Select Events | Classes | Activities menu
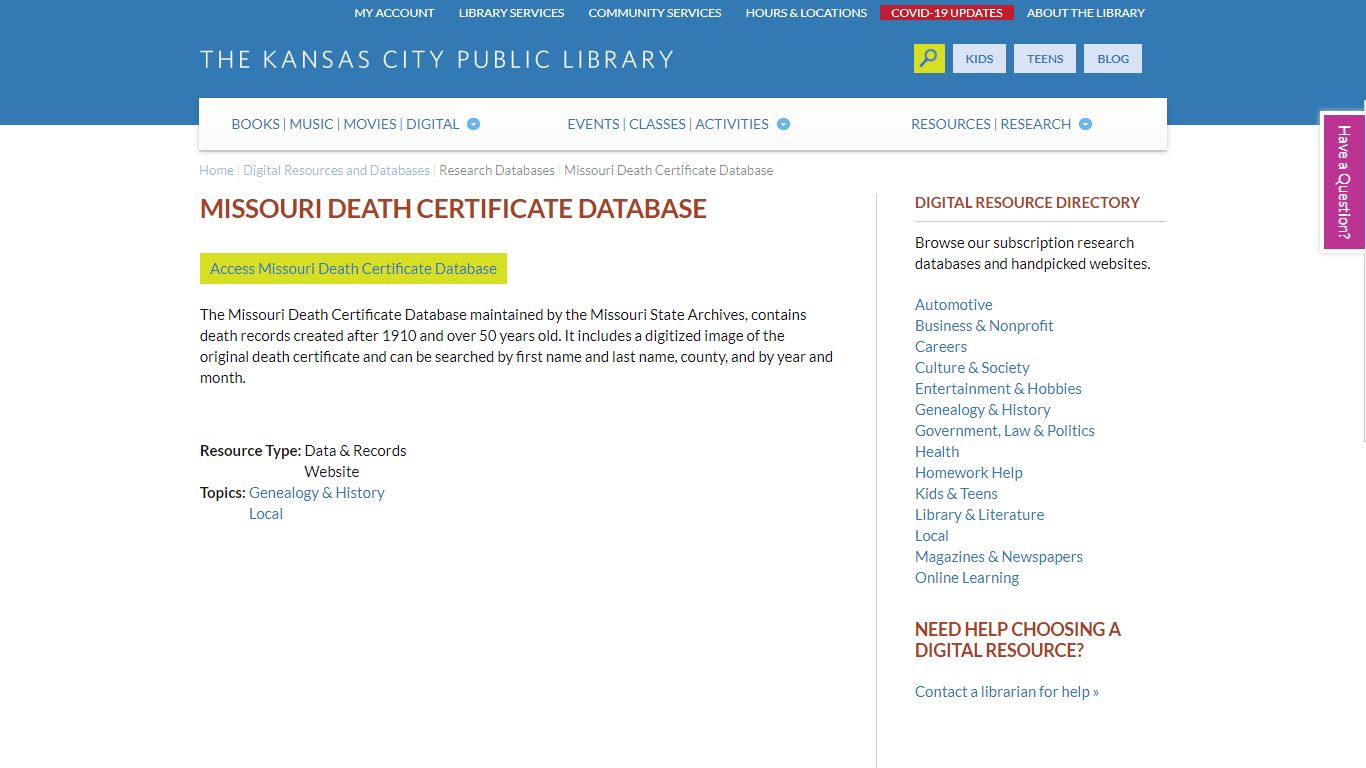This screenshot has height=768, width=1366. tap(668, 124)
